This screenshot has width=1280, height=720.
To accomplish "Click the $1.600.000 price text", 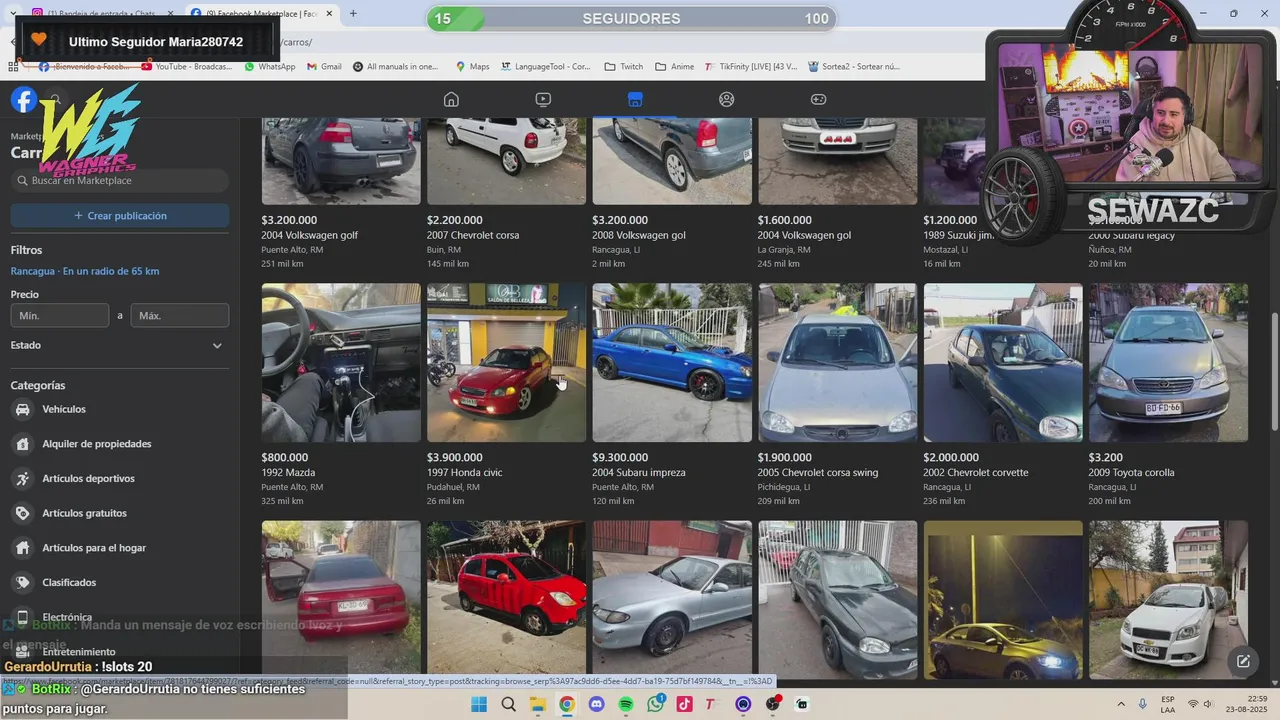I will (x=785, y=220).
